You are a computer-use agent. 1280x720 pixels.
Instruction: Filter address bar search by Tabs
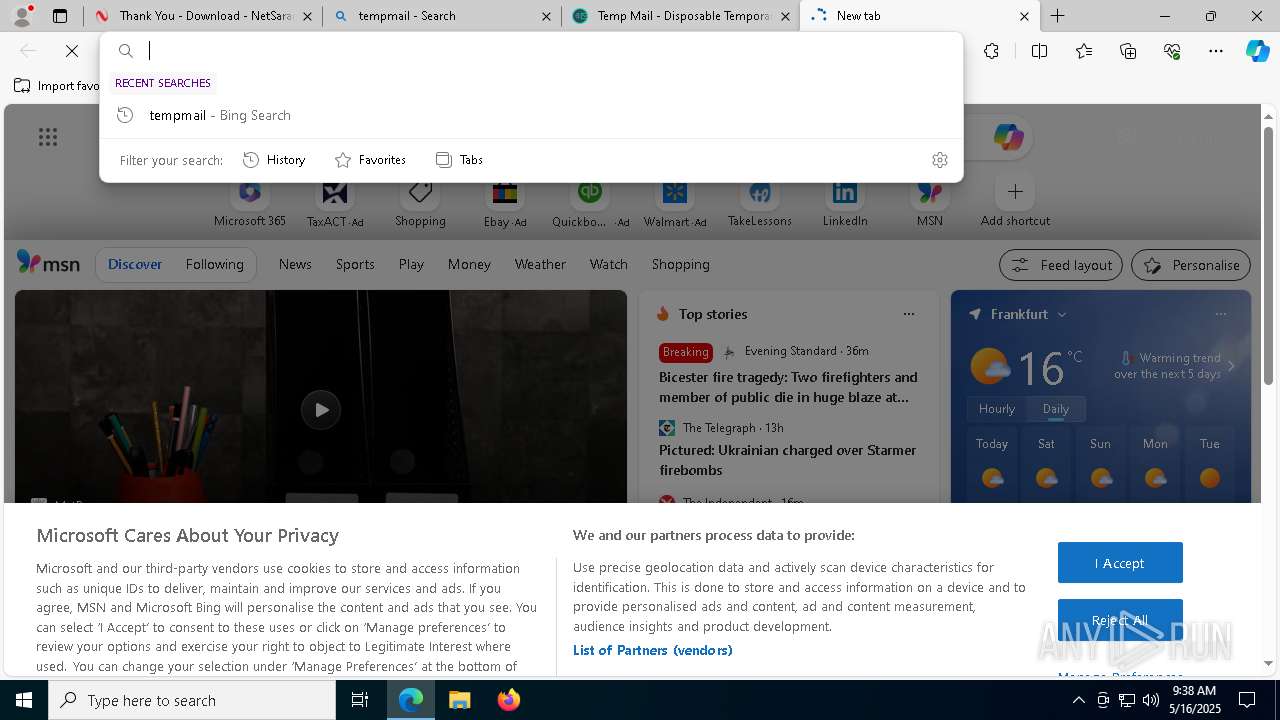459,160
